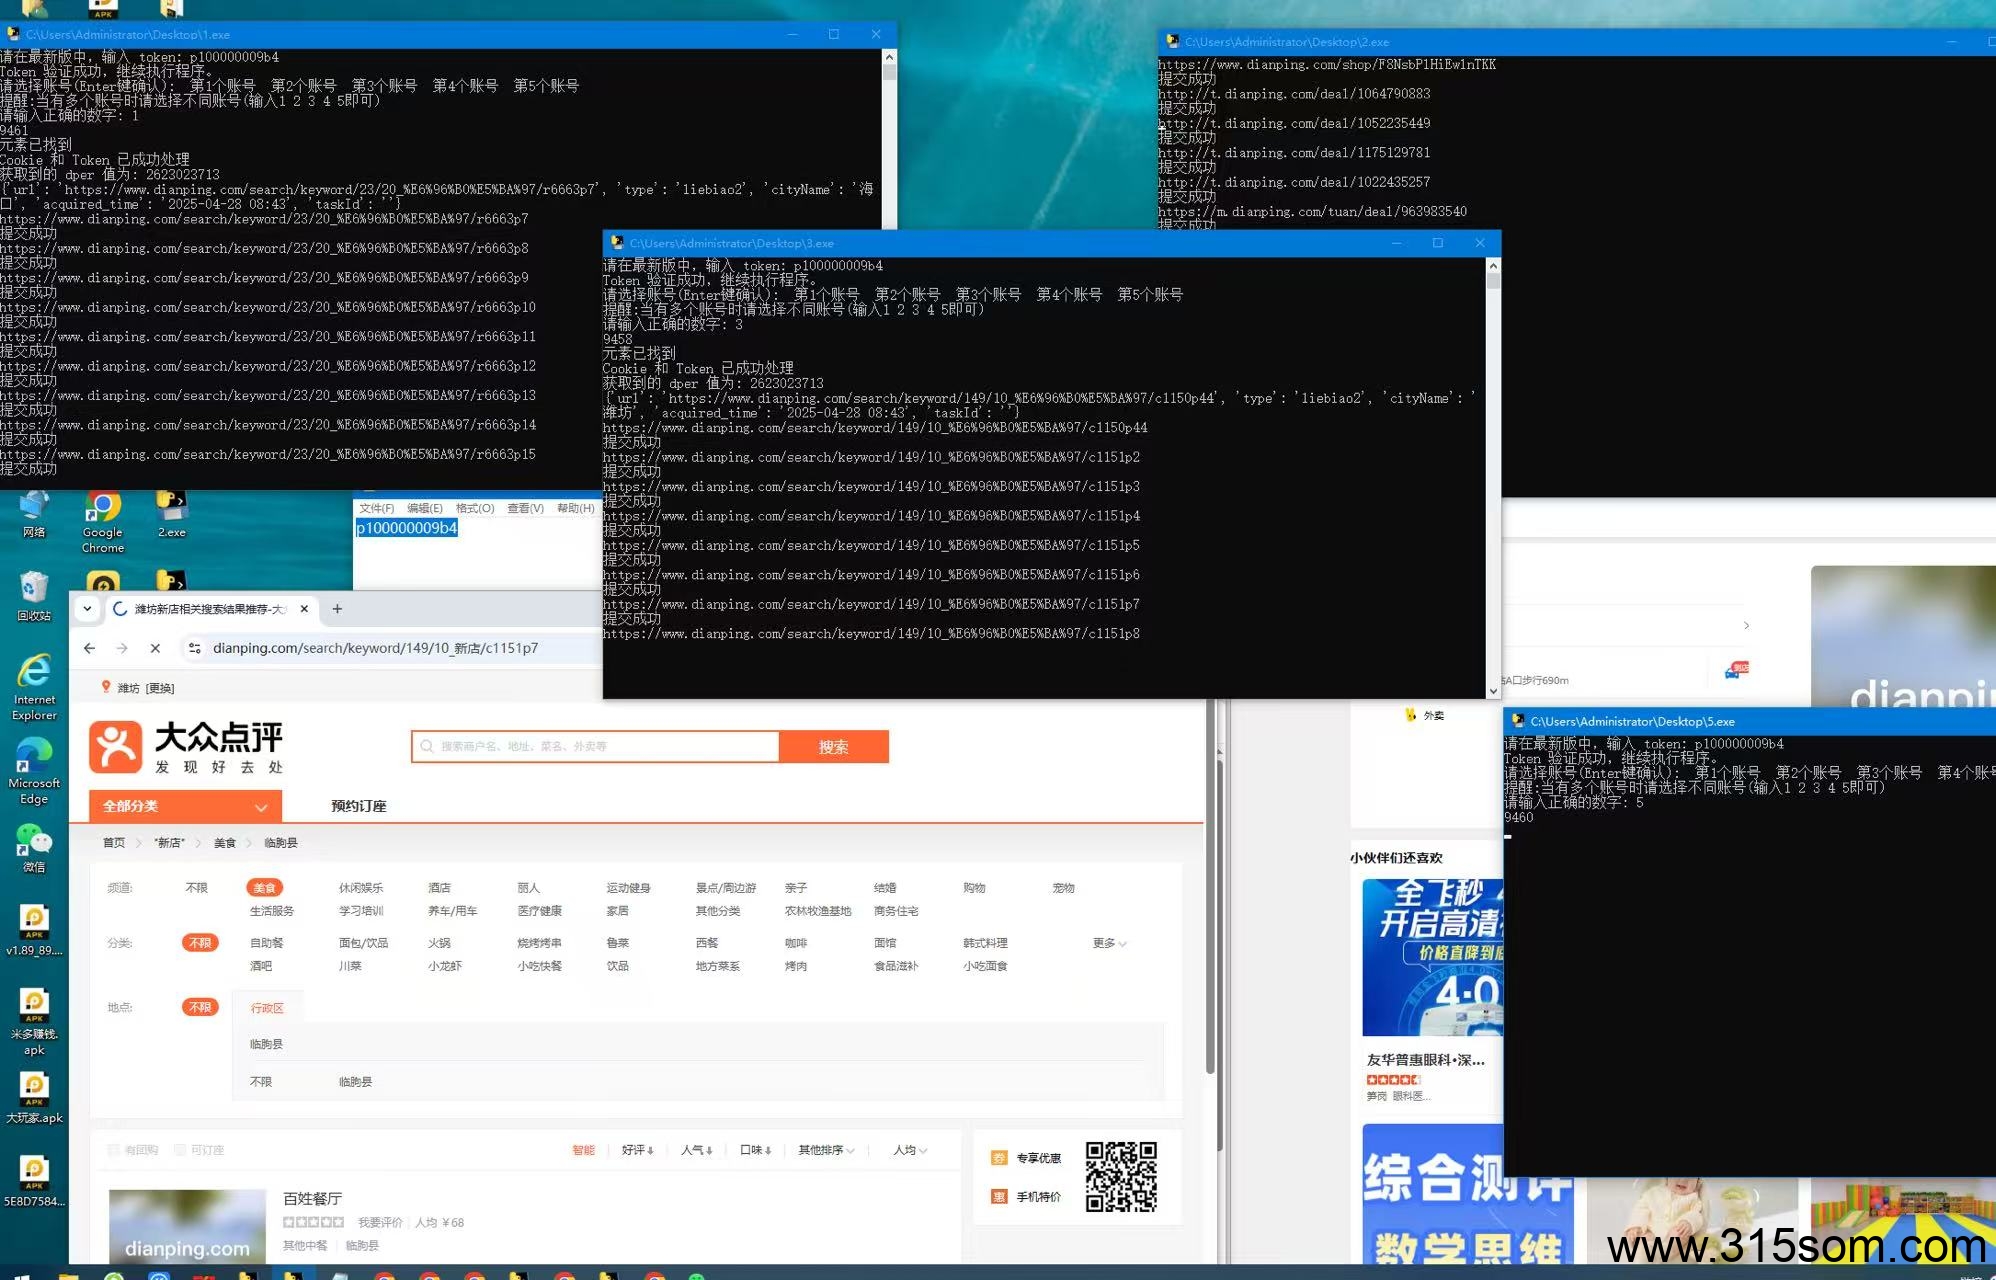Image resolution: width=1996 pixels, height=1280 pixels.
Task: Click the orange location pin next to 潍坊
Action: [x=106, y=687]
